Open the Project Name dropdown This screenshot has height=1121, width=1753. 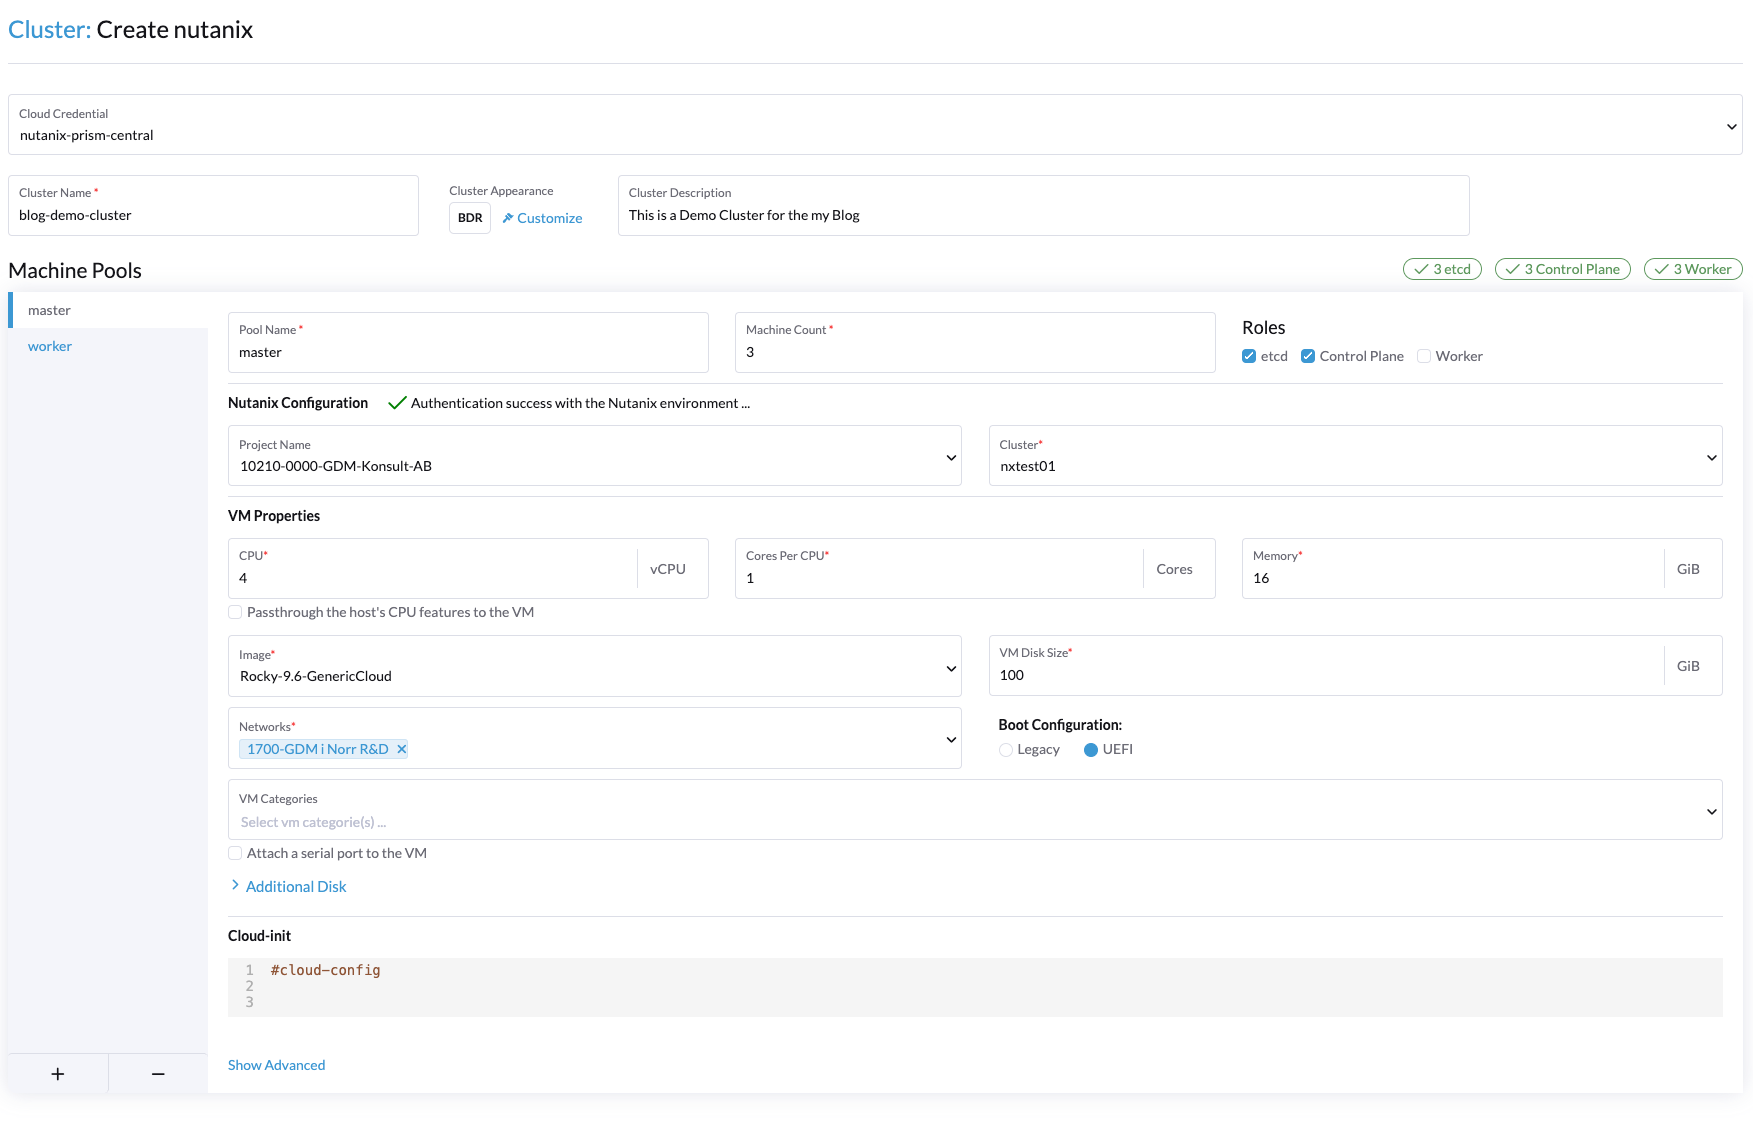coord(595,456)
